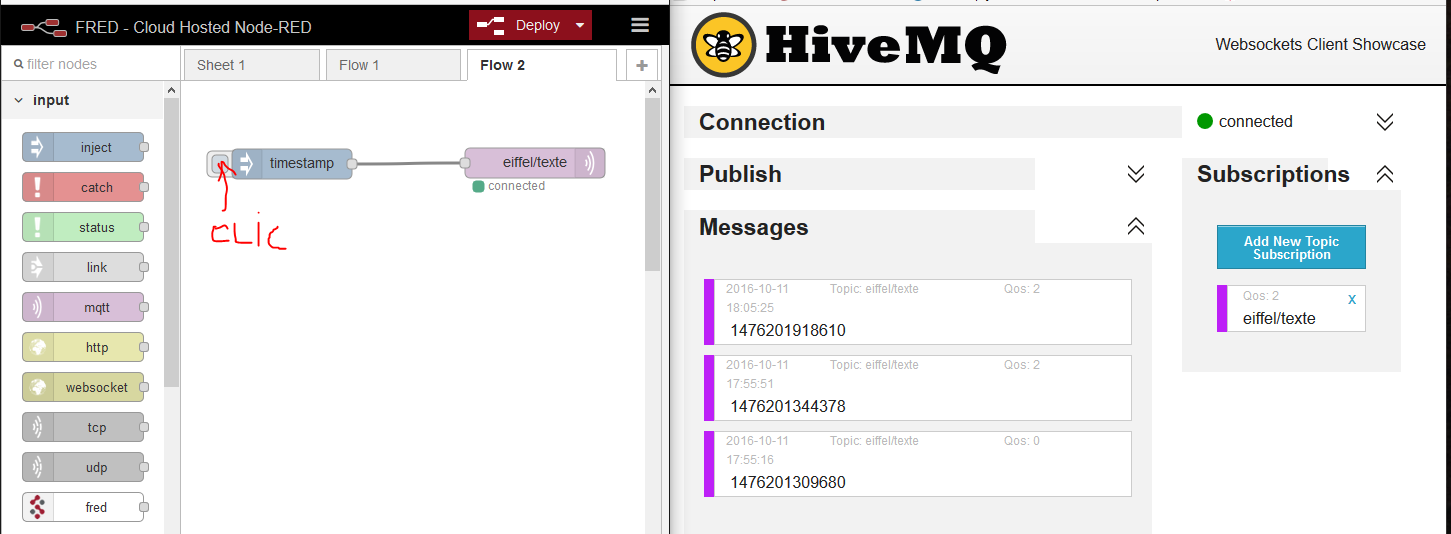
Task: Click Add New Topic Subscription button
Action: tap(1291, 247)
